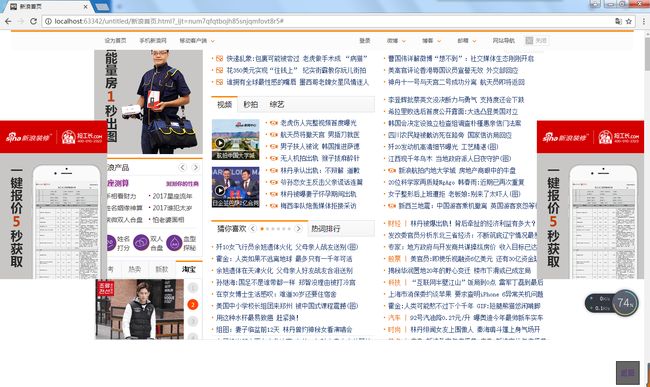Select the 新款 tab in shopping panel

(x=162, y=269)
